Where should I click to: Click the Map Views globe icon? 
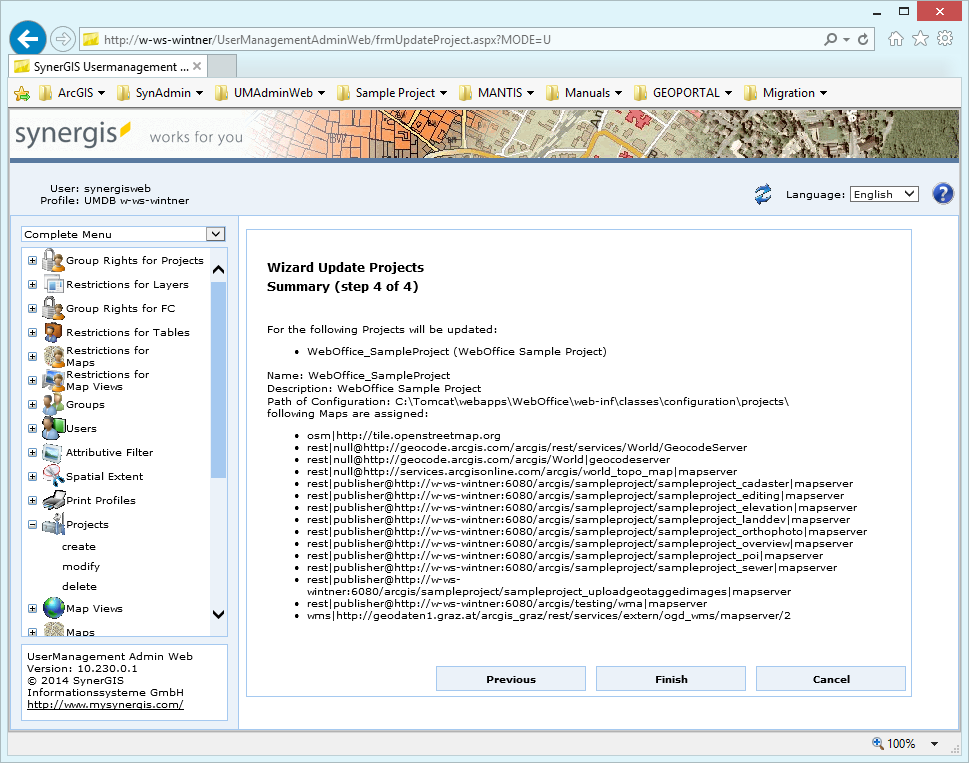pyautogui.click(x=53, y=608)
